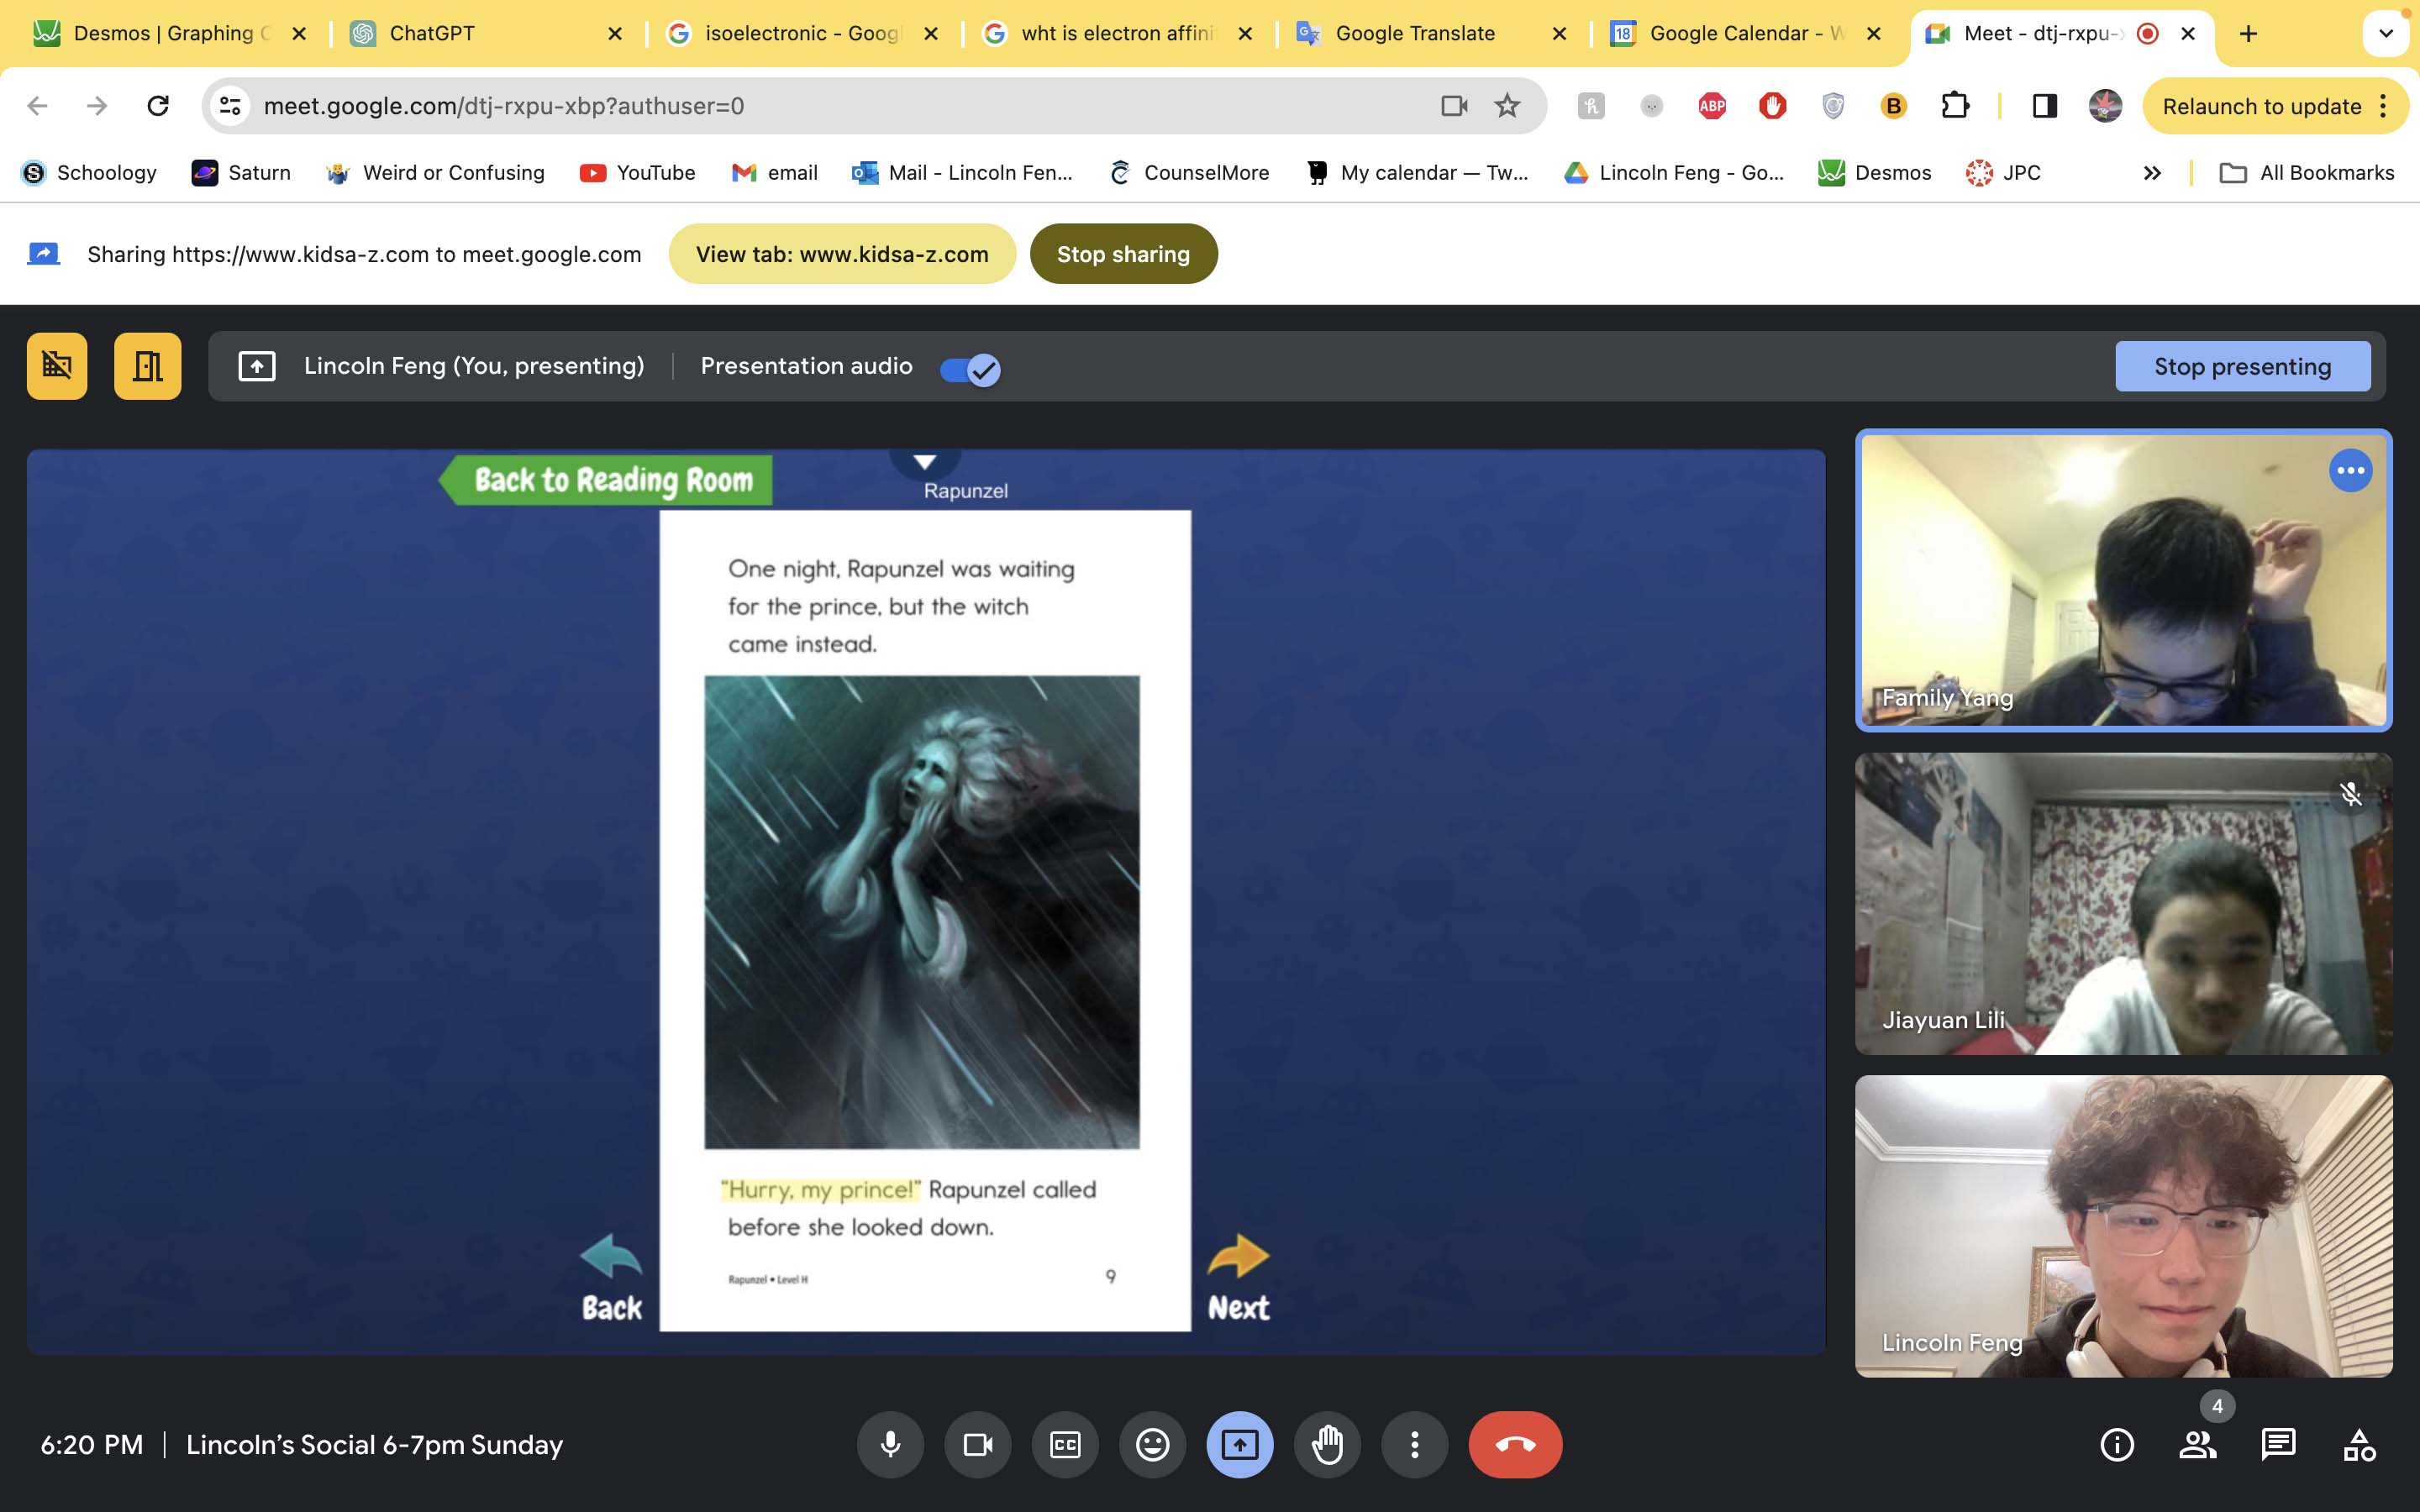
Task: Toggle the Presentation audio switch
Action: click(x=970, y=369)
